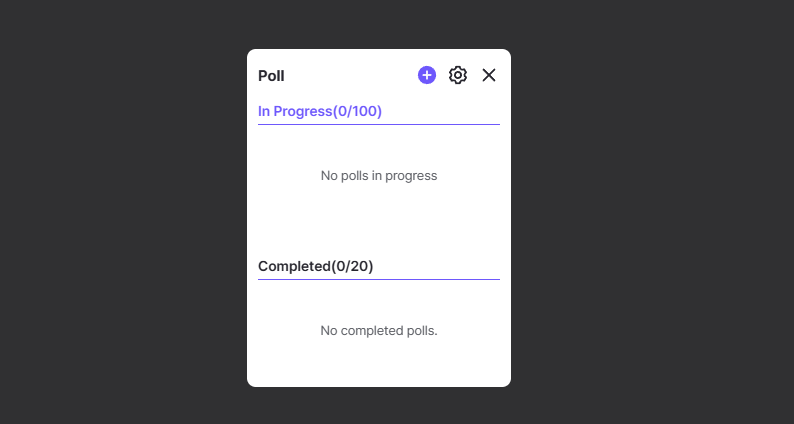Dismiss the Poll dialog

coord(489,75)
